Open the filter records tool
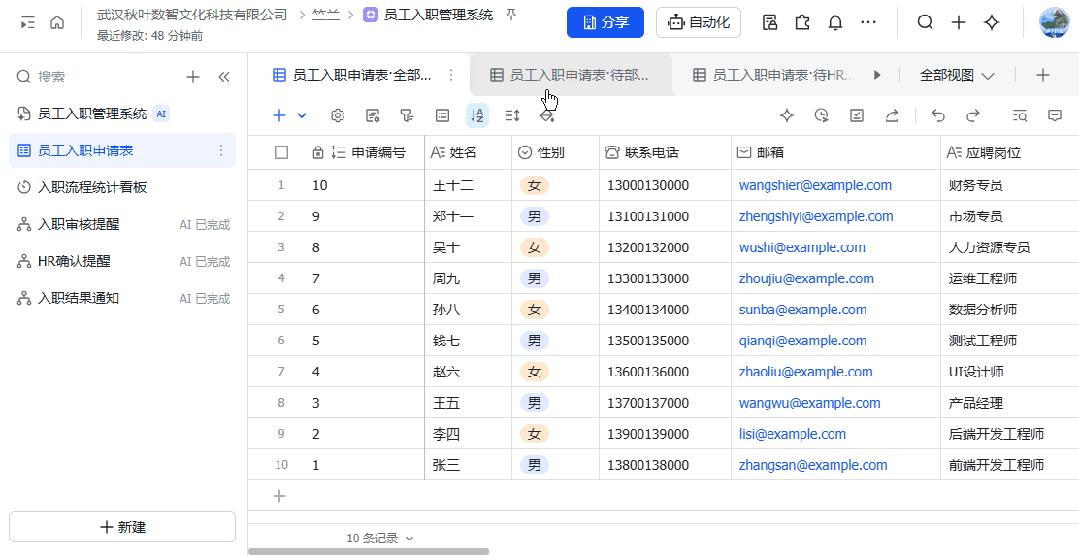Image resolution: width=1079 pixels, height=556 pixels. tap(407, 116)
